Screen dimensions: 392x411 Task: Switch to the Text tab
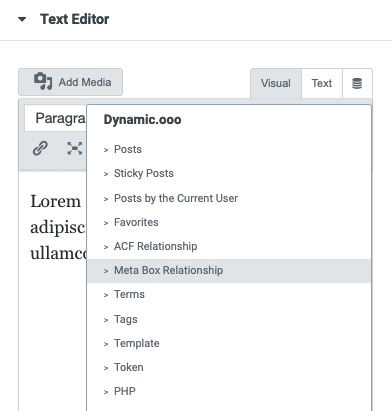(322, 83)
